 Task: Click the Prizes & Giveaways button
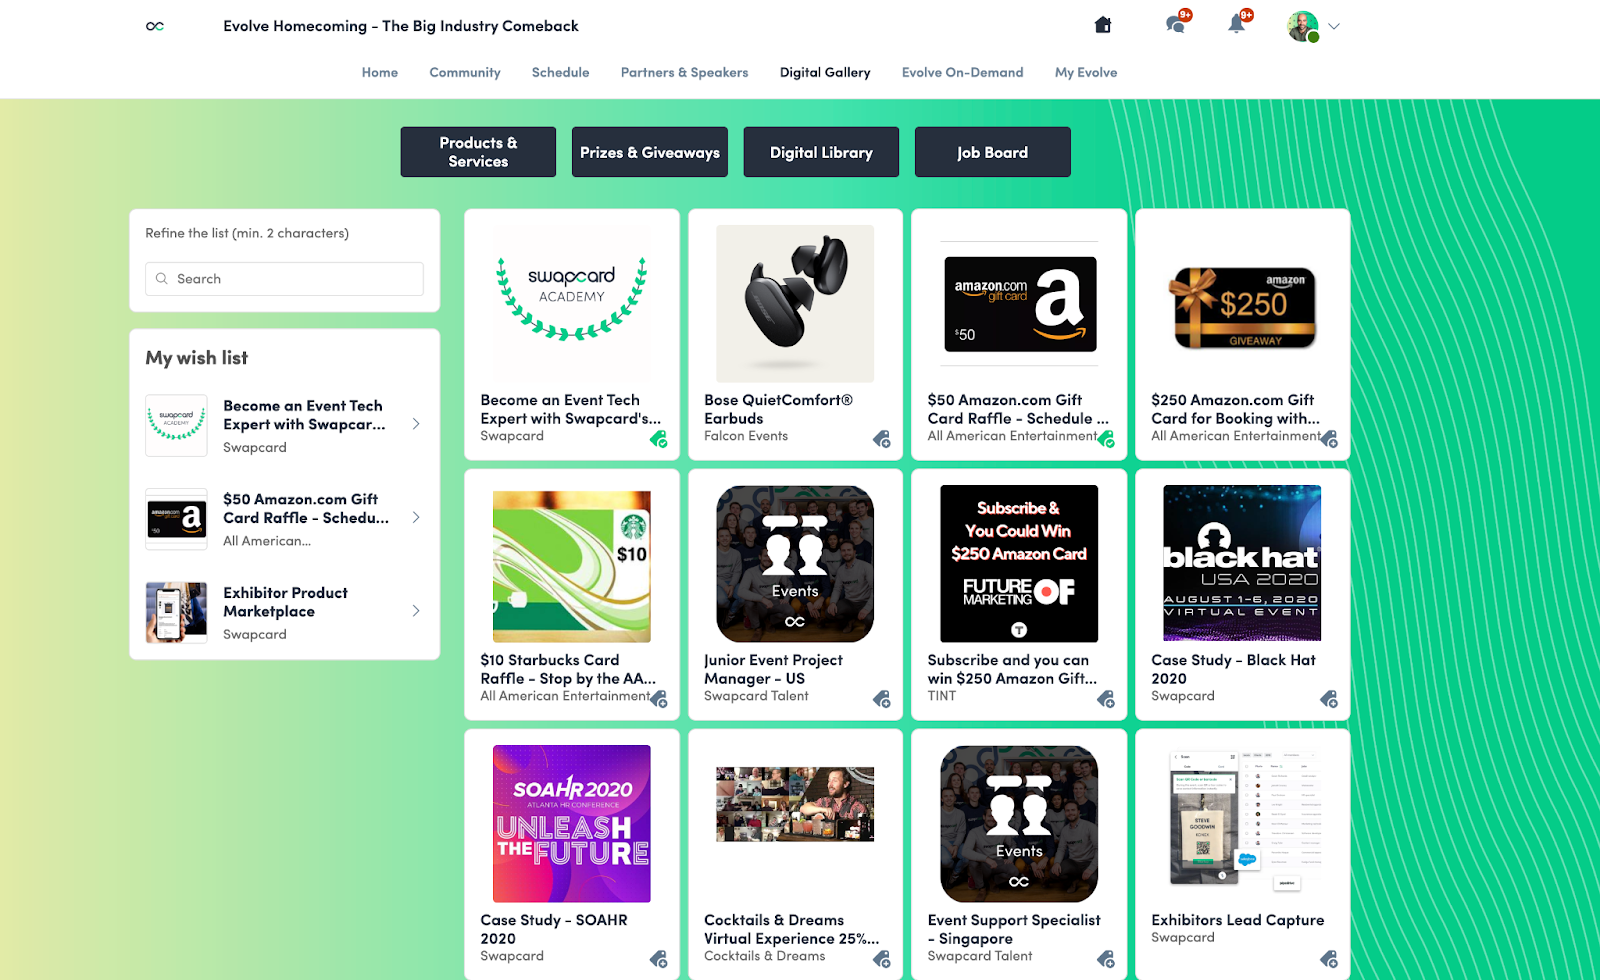[x=650, y=152]
